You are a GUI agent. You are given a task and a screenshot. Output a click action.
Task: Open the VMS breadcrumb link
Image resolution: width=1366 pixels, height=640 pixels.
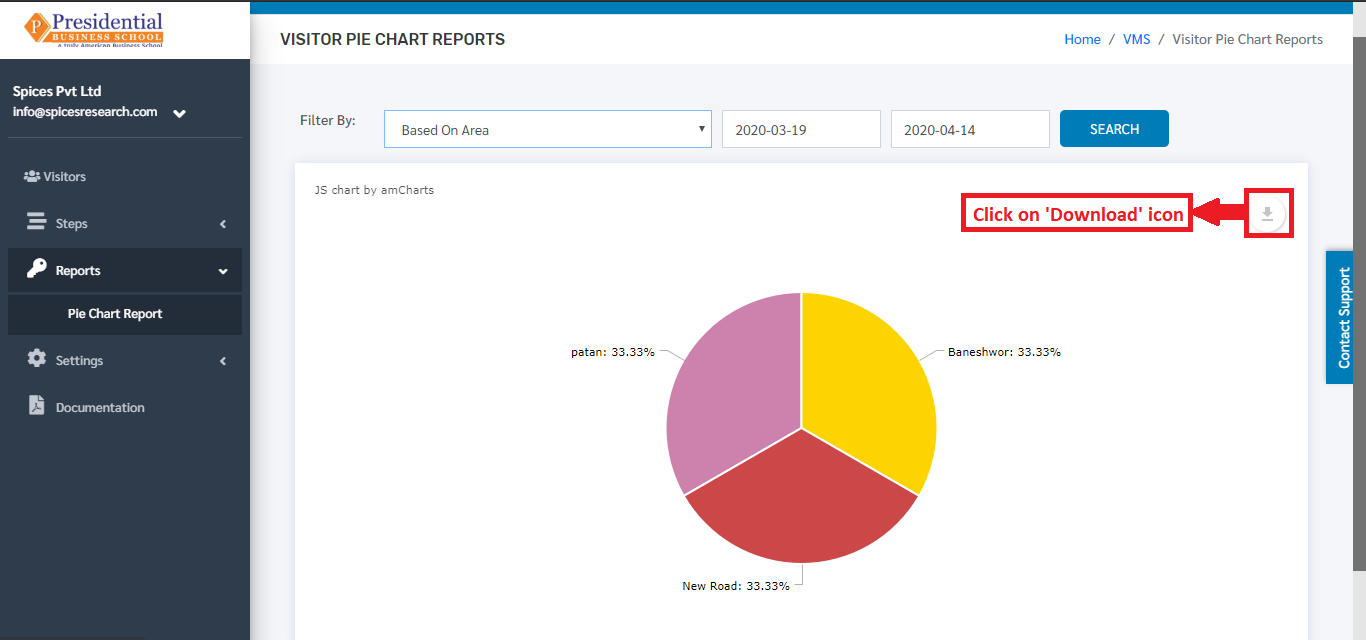1137,40
